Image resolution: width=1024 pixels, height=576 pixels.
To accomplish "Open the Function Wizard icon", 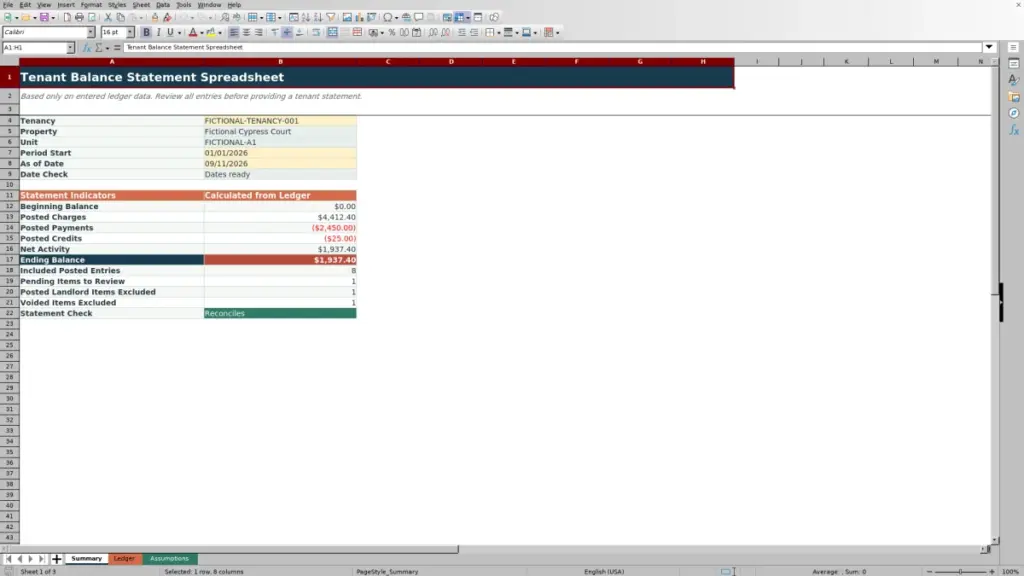I will point(86,47).
